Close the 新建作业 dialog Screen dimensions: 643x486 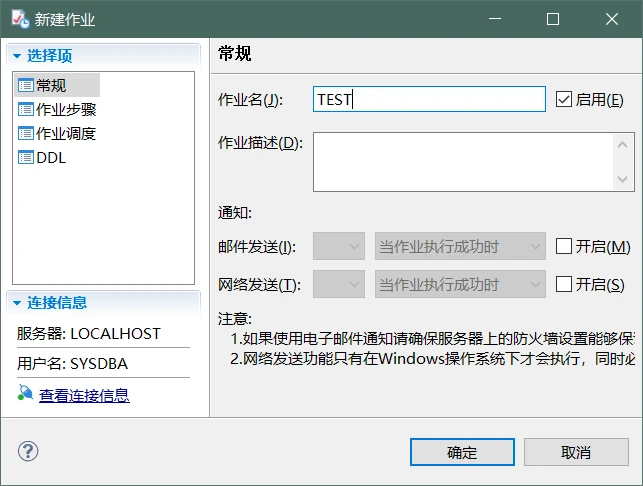pos(612,19)
